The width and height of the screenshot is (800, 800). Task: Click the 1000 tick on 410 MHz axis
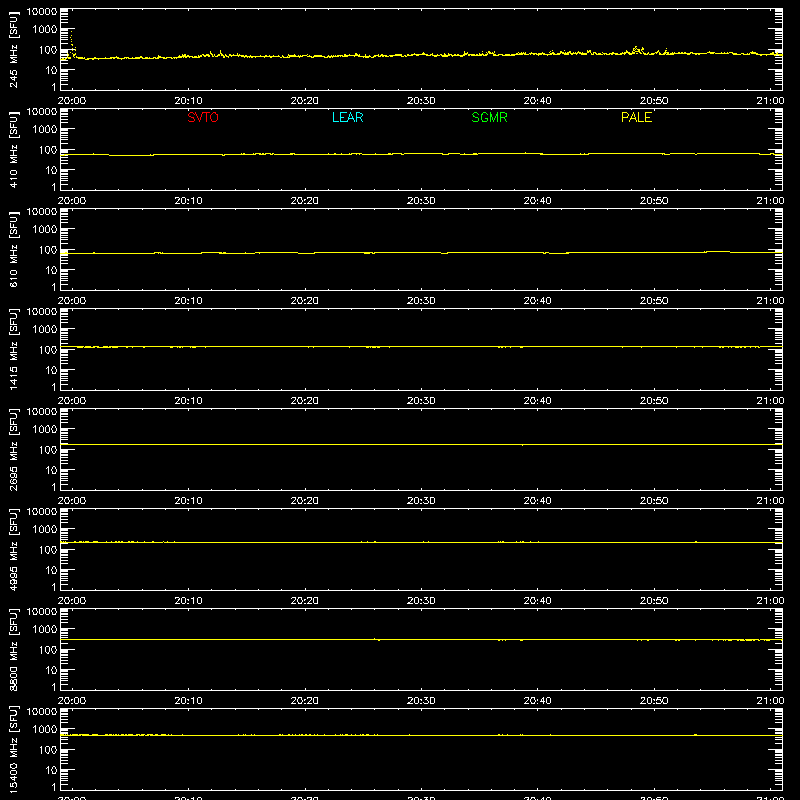tap(45, 130)
